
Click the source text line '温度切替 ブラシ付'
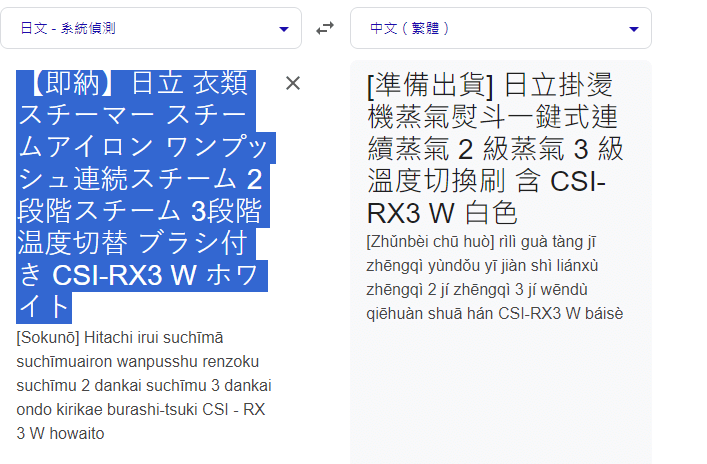click(133, 243)
